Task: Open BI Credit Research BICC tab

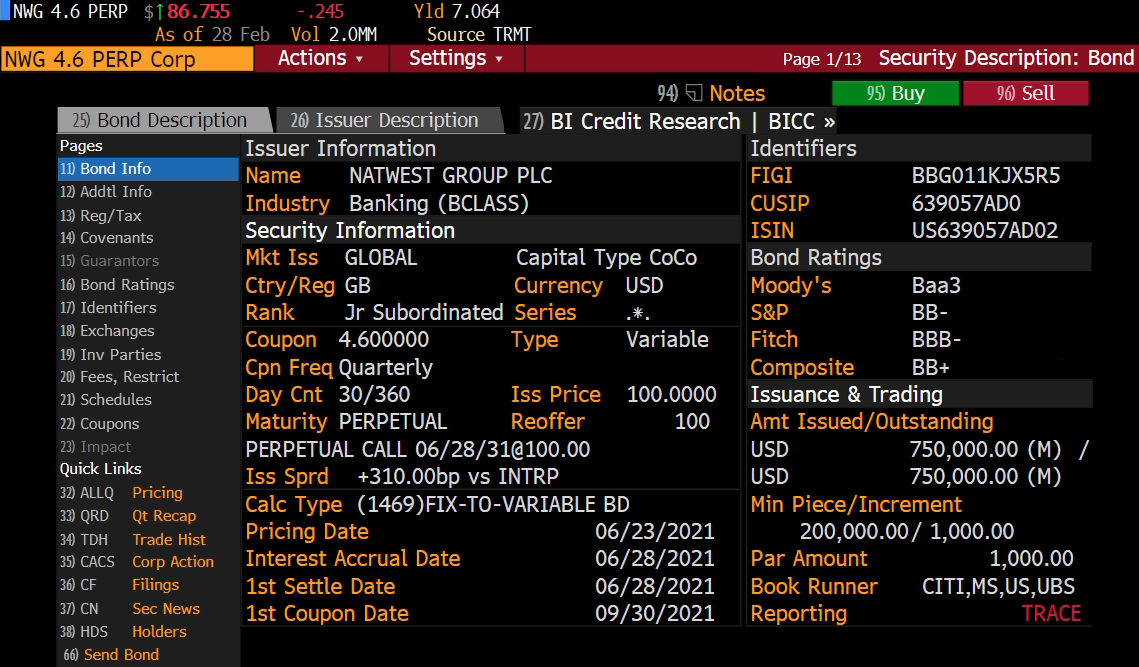Action: pos(679,121)
